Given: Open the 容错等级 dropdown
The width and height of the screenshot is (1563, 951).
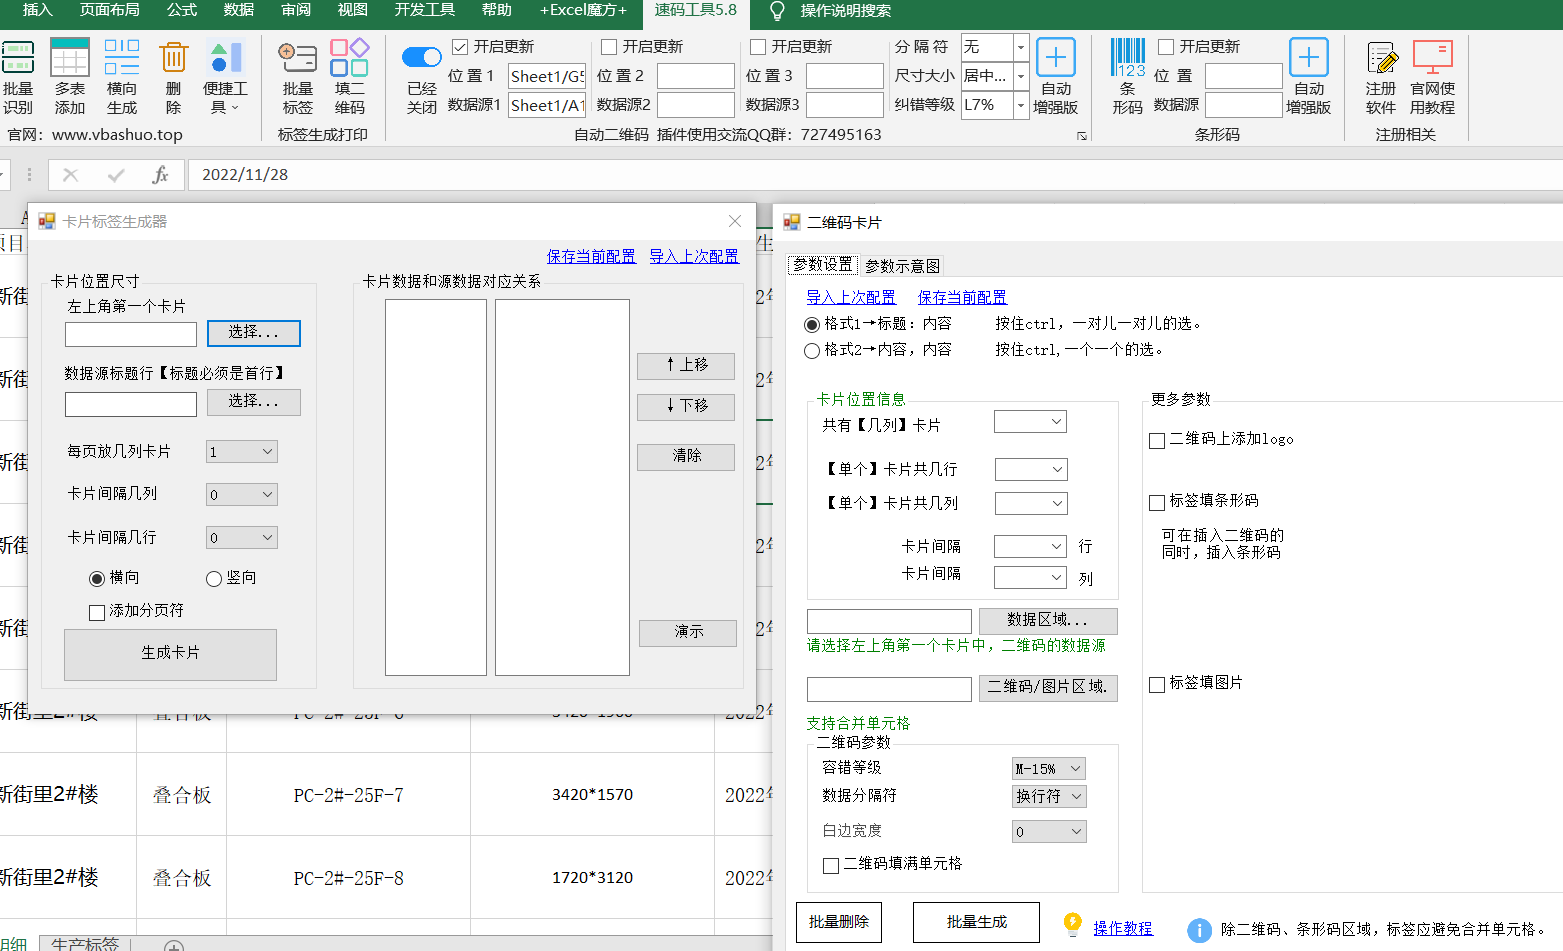Looking at the screenshot, I should pos(1048,768).
